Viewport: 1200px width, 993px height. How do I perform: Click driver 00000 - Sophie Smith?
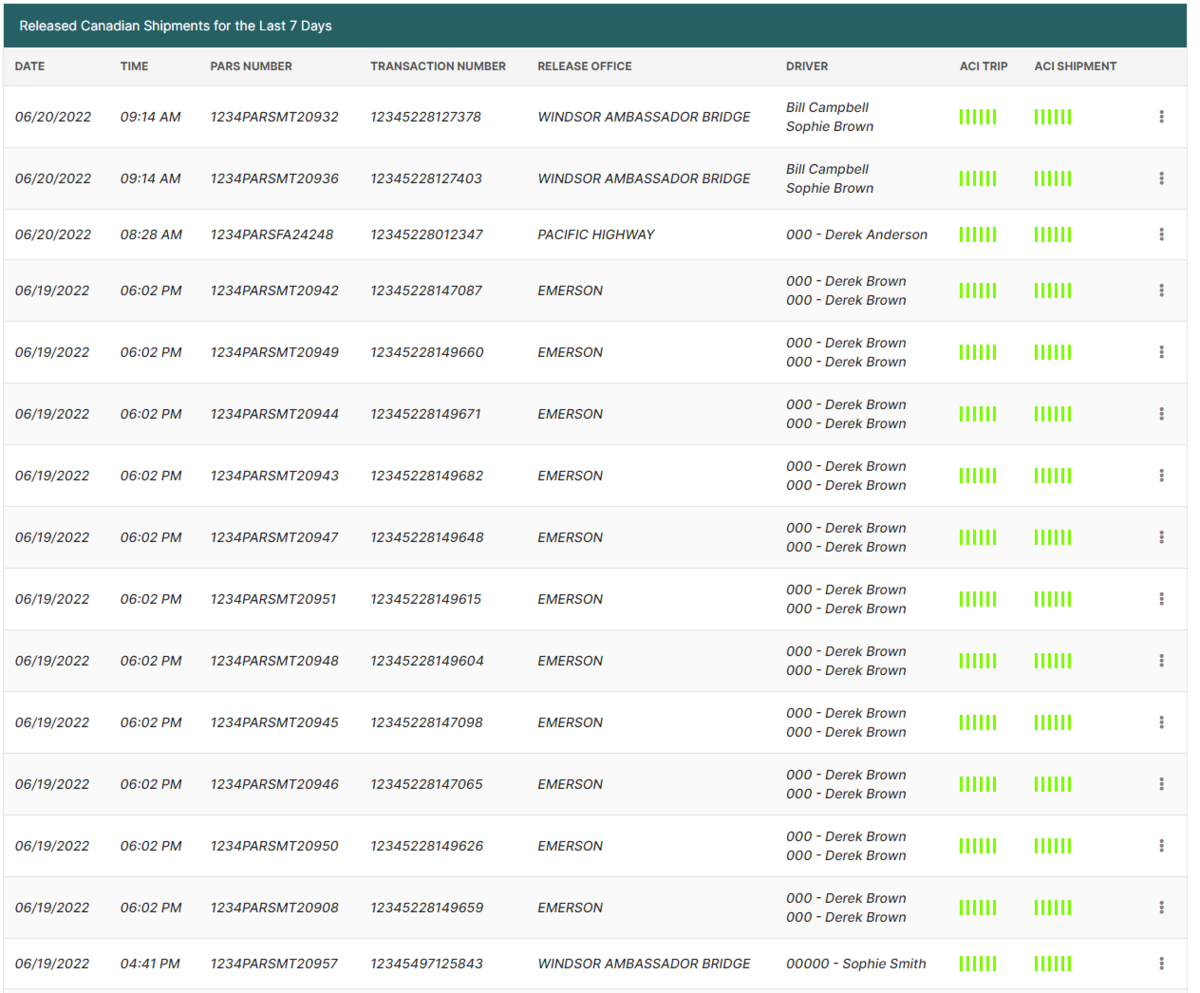pyautogui.click(x=855, y=964)
